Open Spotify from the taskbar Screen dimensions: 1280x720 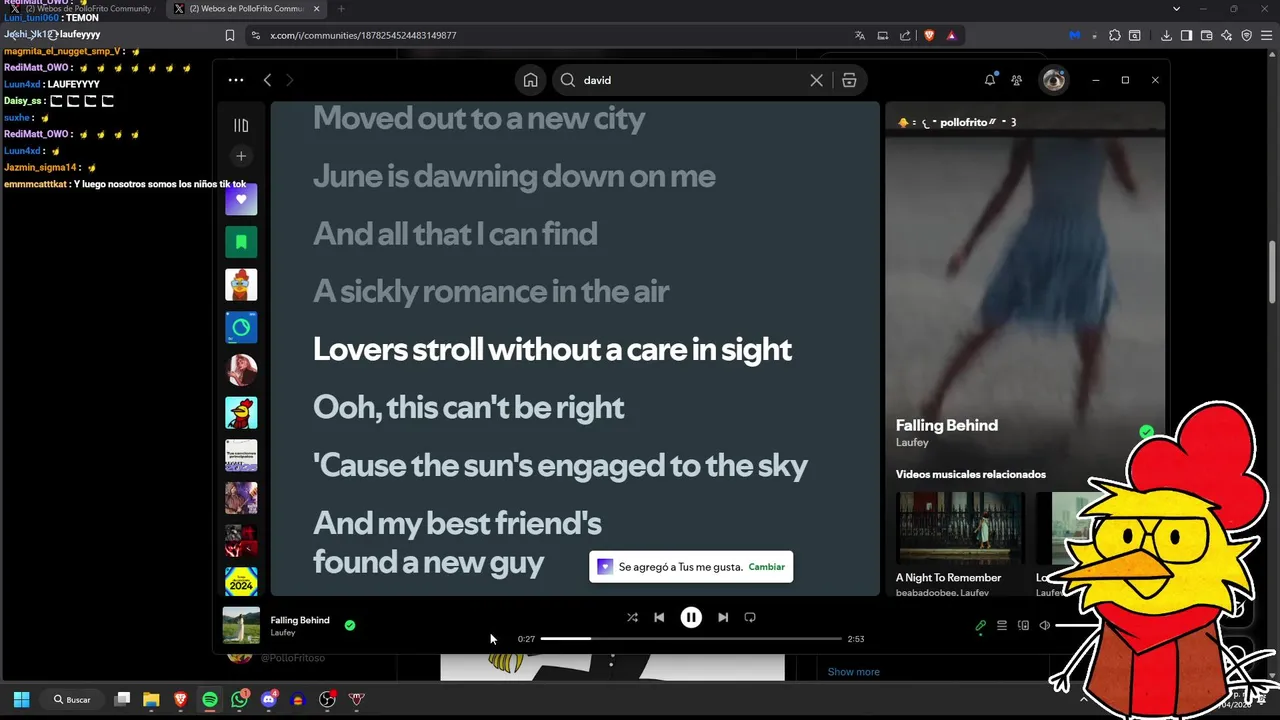210,700
